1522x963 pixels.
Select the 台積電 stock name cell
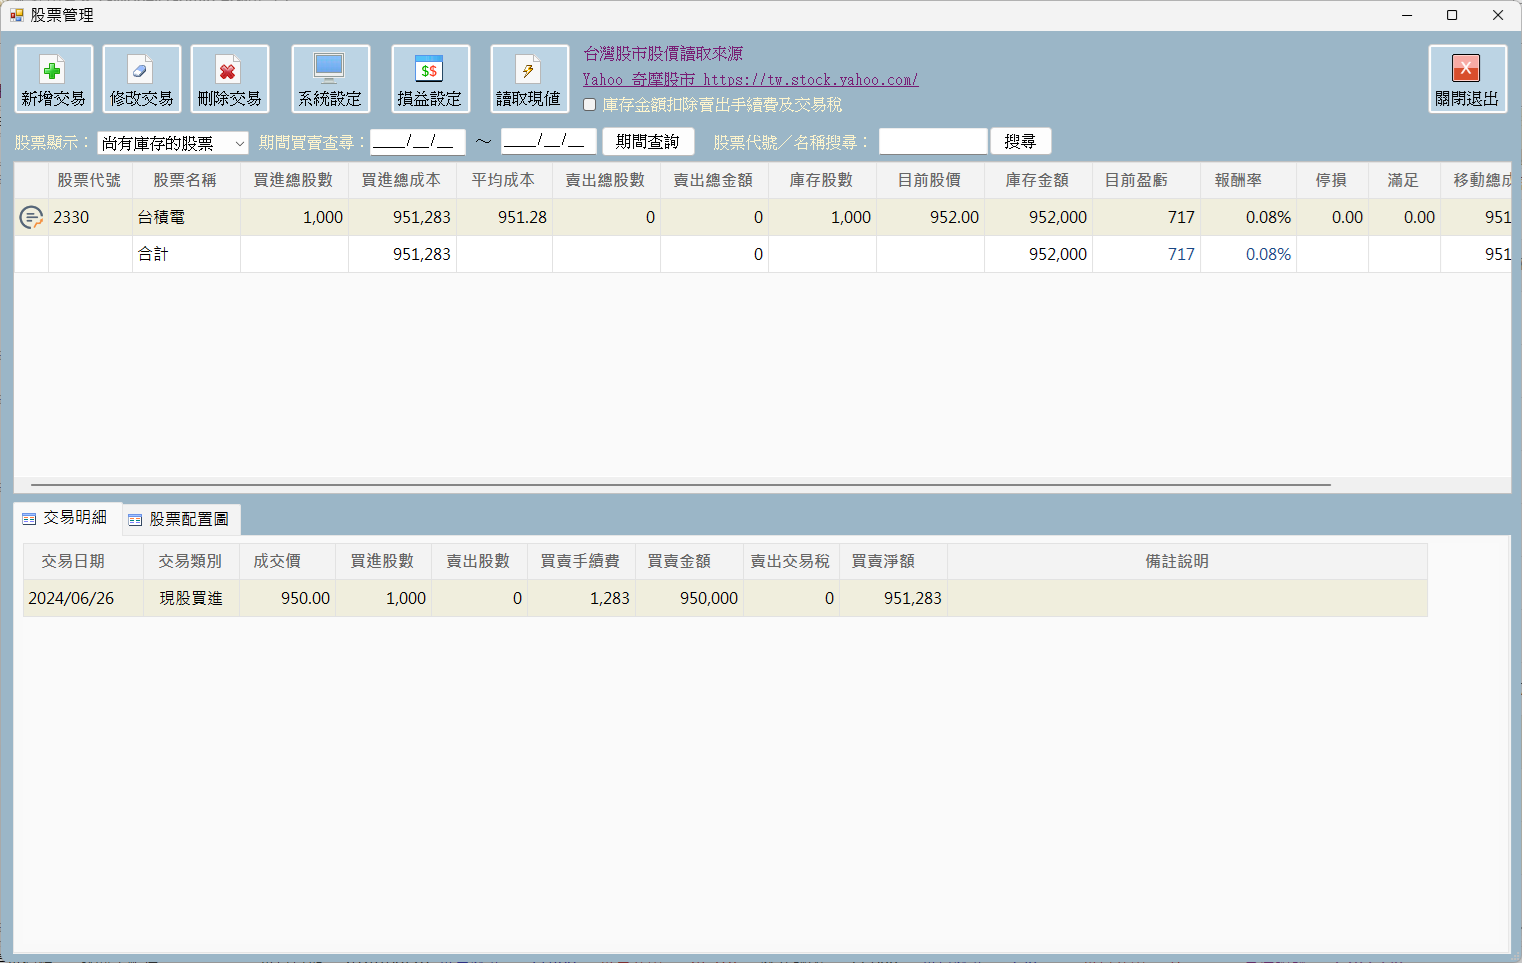click(186, 217)
